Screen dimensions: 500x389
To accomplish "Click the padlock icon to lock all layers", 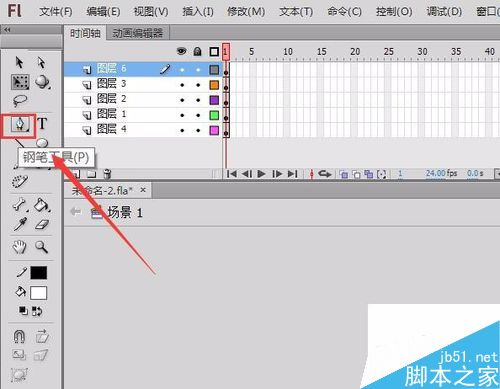I will click(198, 51).
